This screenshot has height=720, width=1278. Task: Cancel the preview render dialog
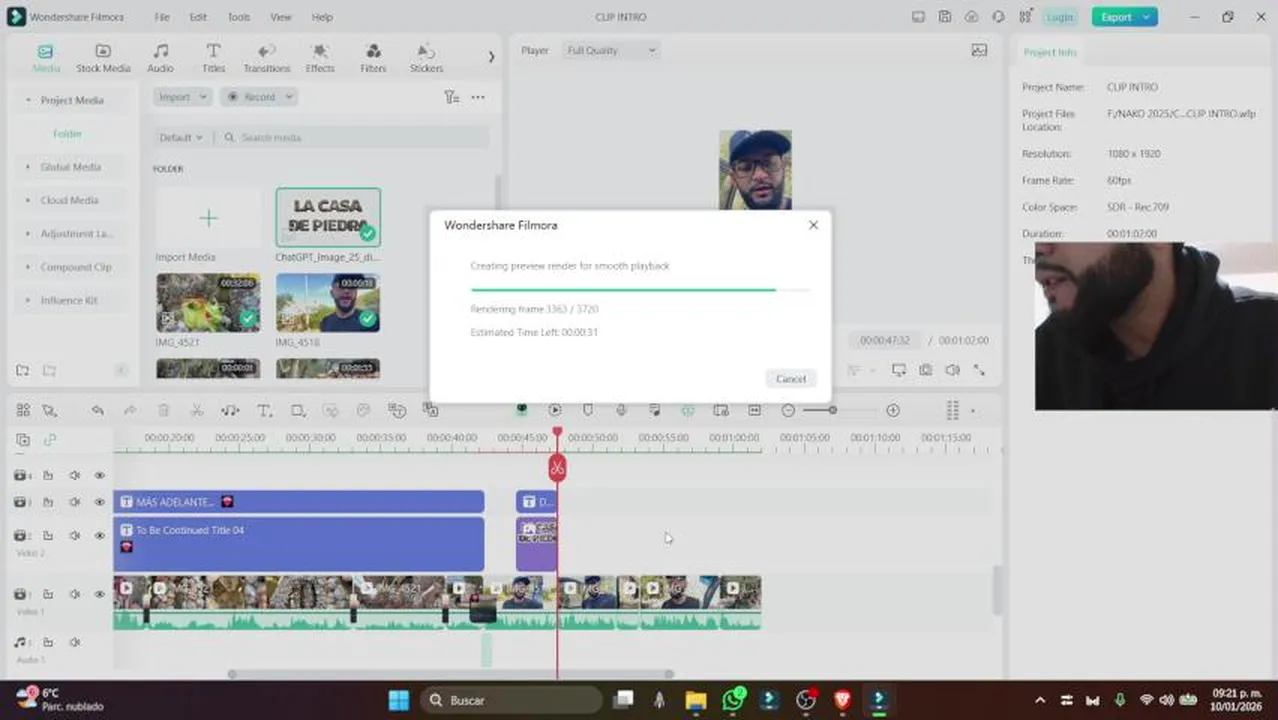click(790, 379)
